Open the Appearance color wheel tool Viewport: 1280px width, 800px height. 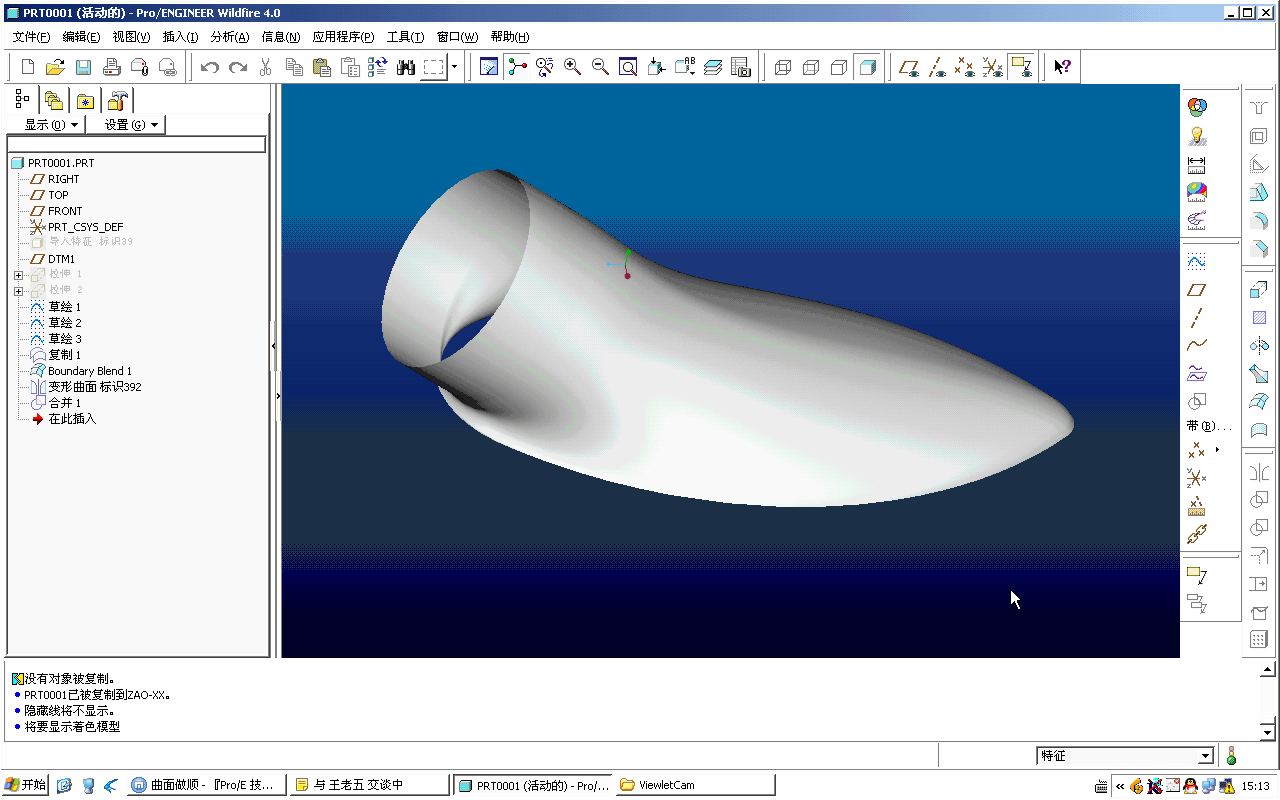[x=1197, y=107]
